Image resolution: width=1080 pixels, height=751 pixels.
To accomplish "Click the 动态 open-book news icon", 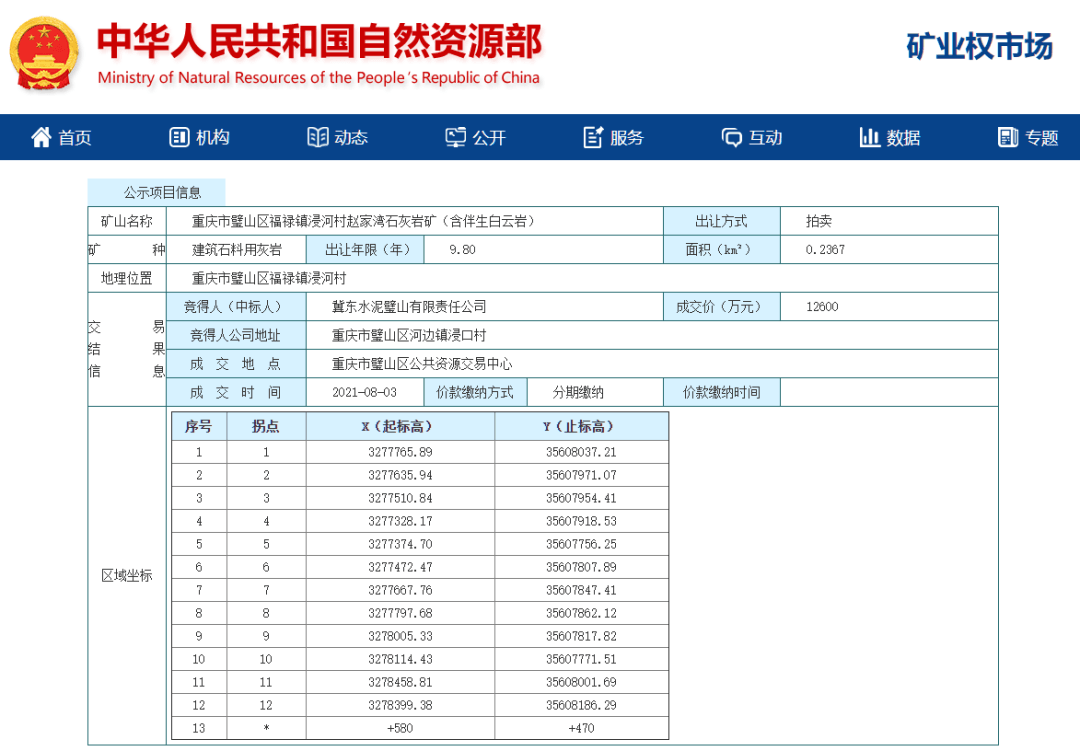I will pyautogui.click(x=317, y=138).
